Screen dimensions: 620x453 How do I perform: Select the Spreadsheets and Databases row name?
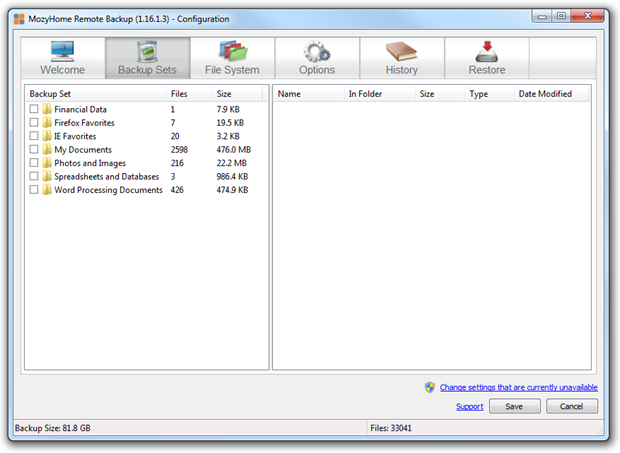107,177
